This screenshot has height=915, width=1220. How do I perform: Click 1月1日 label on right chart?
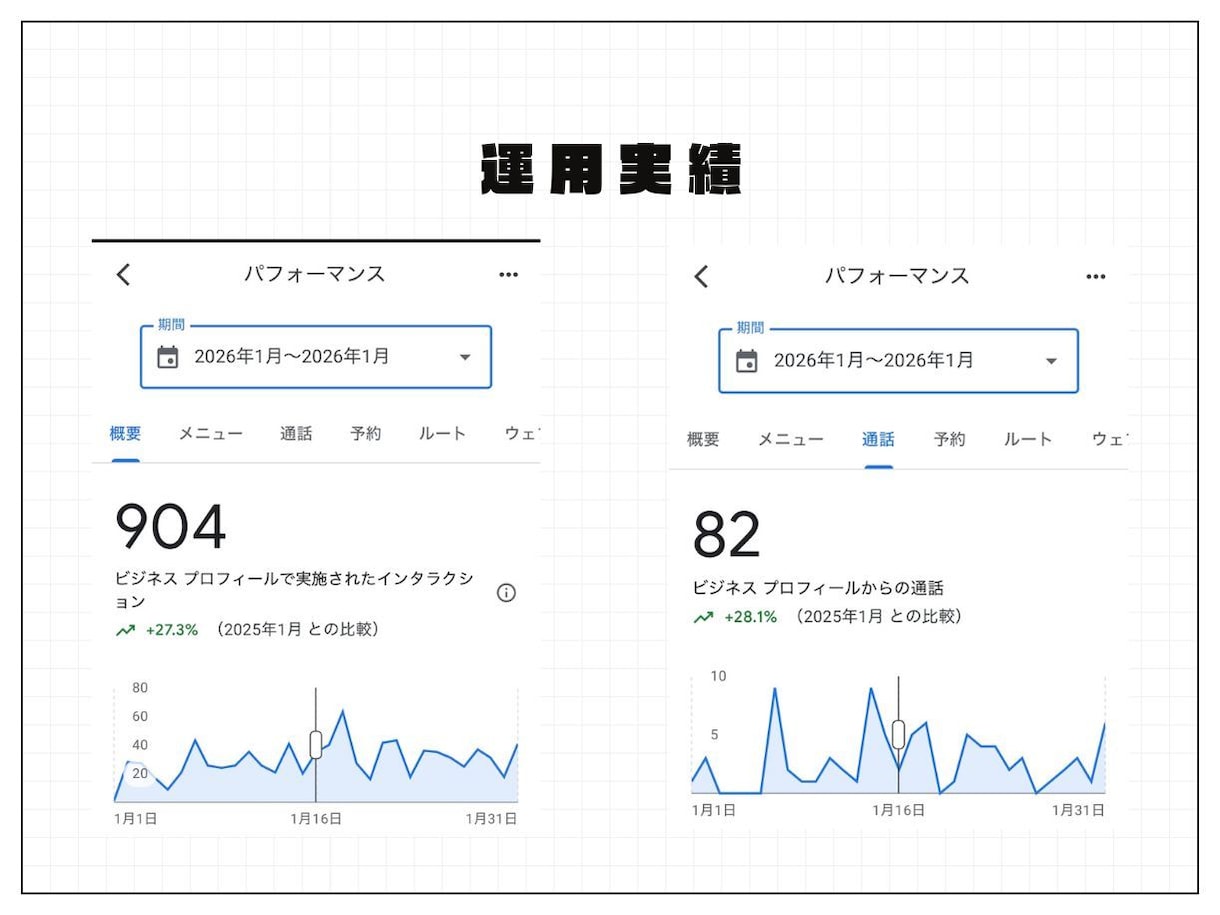pyautogui.click(x=714, y=810)
